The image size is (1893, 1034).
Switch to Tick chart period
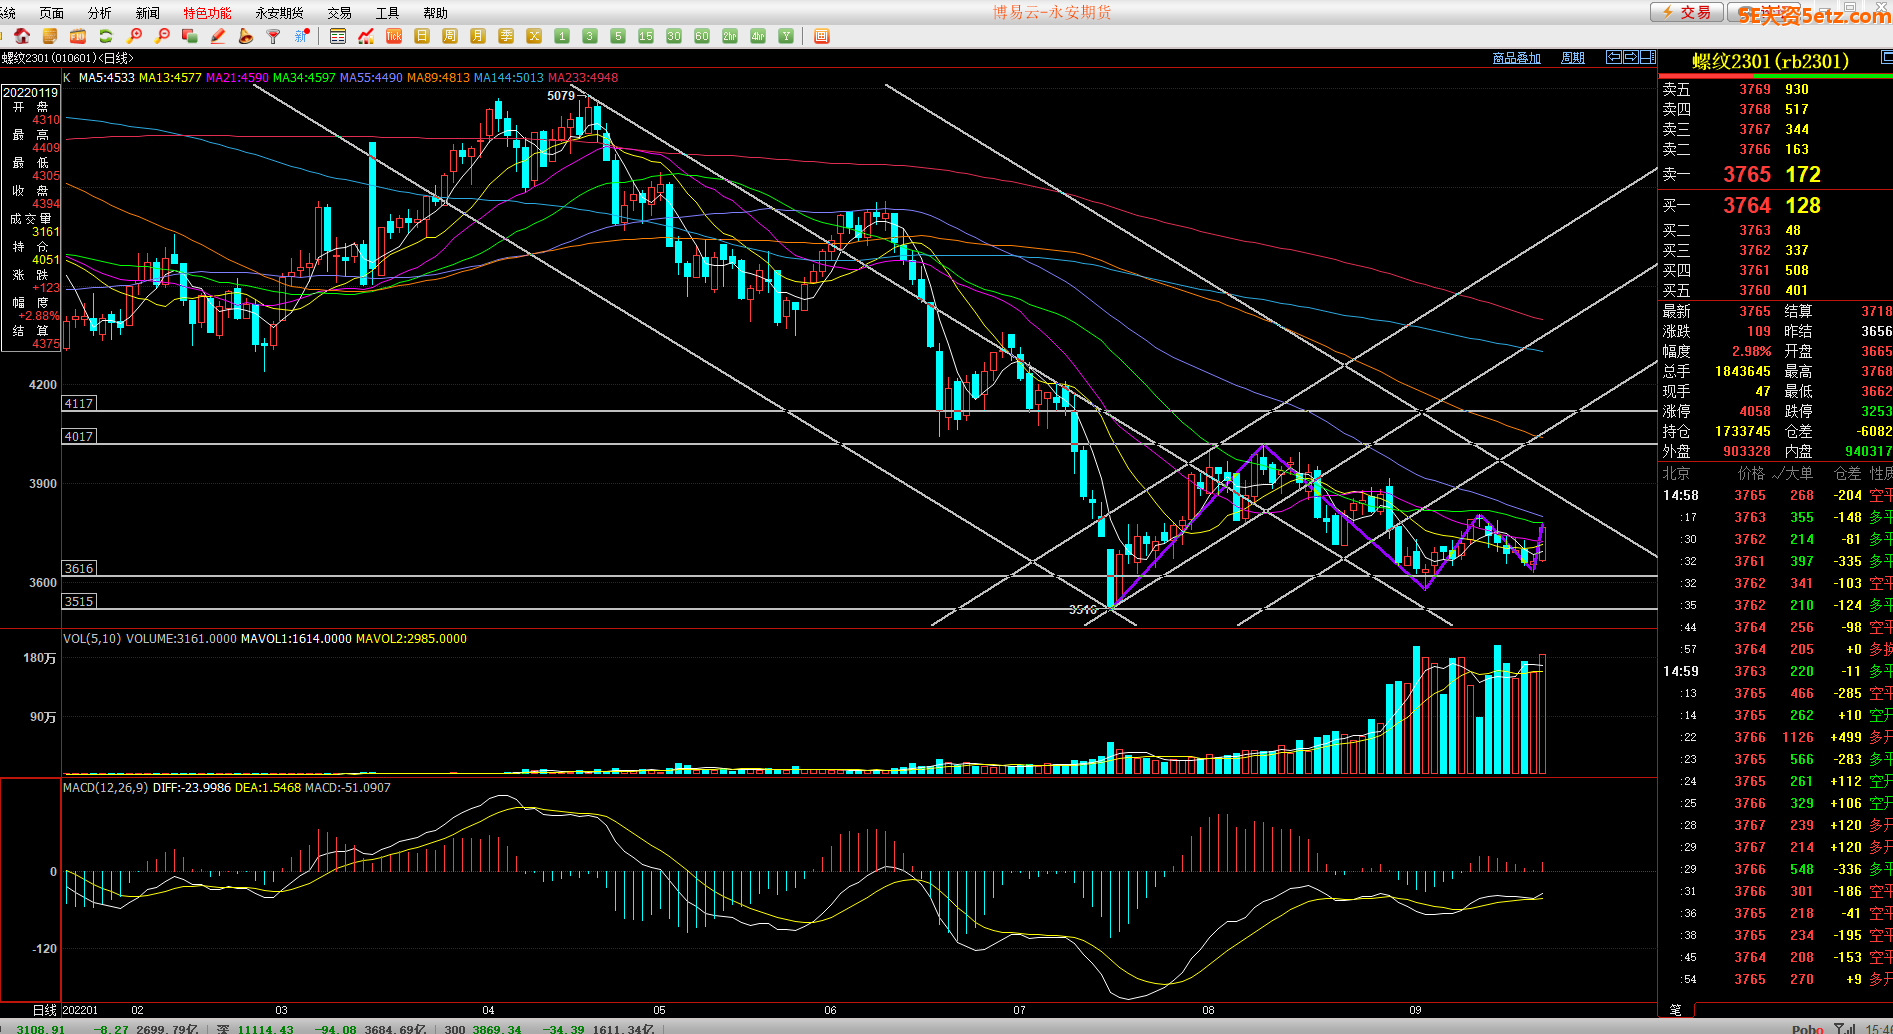[394, 36]
